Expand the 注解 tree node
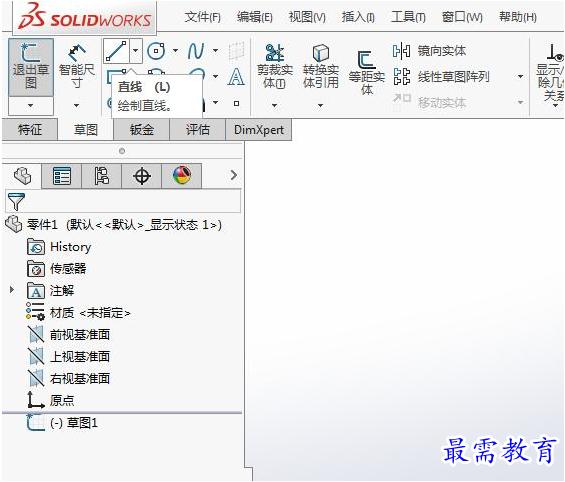 click(12, 289)
